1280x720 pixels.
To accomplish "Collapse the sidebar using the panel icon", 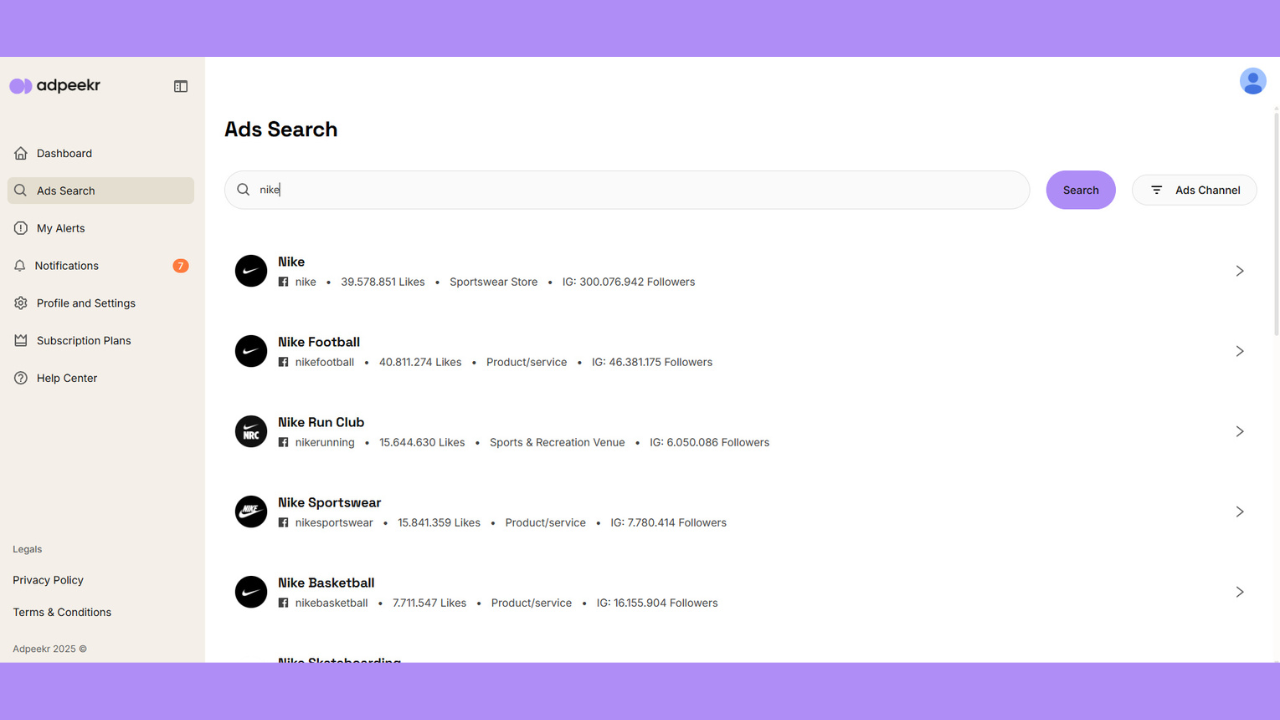I will coord(181,86).
